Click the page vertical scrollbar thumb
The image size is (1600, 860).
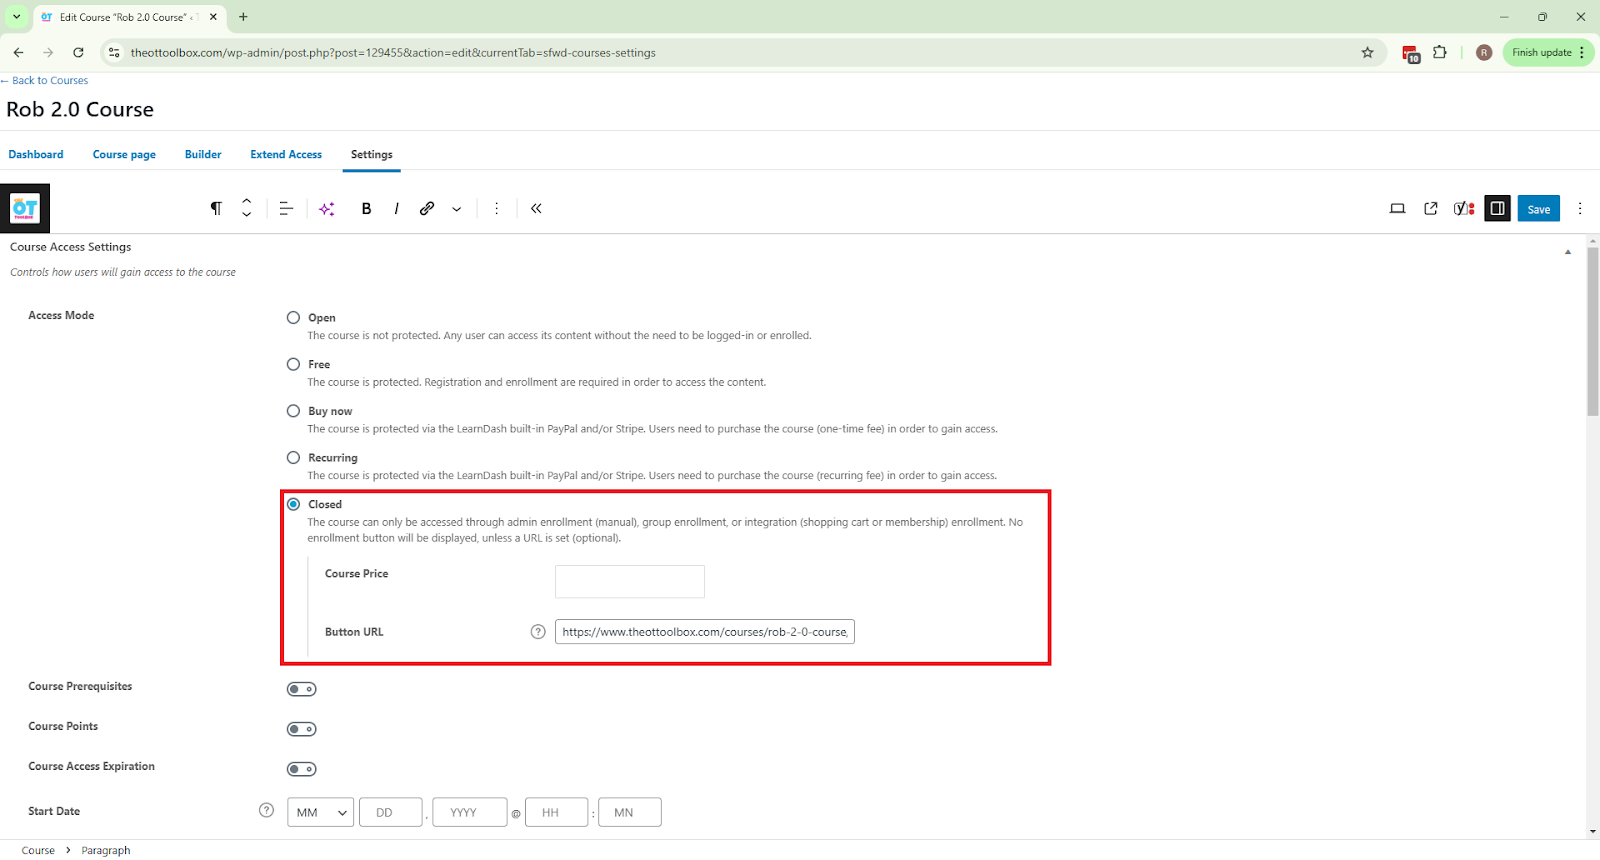click(1593, 331)
